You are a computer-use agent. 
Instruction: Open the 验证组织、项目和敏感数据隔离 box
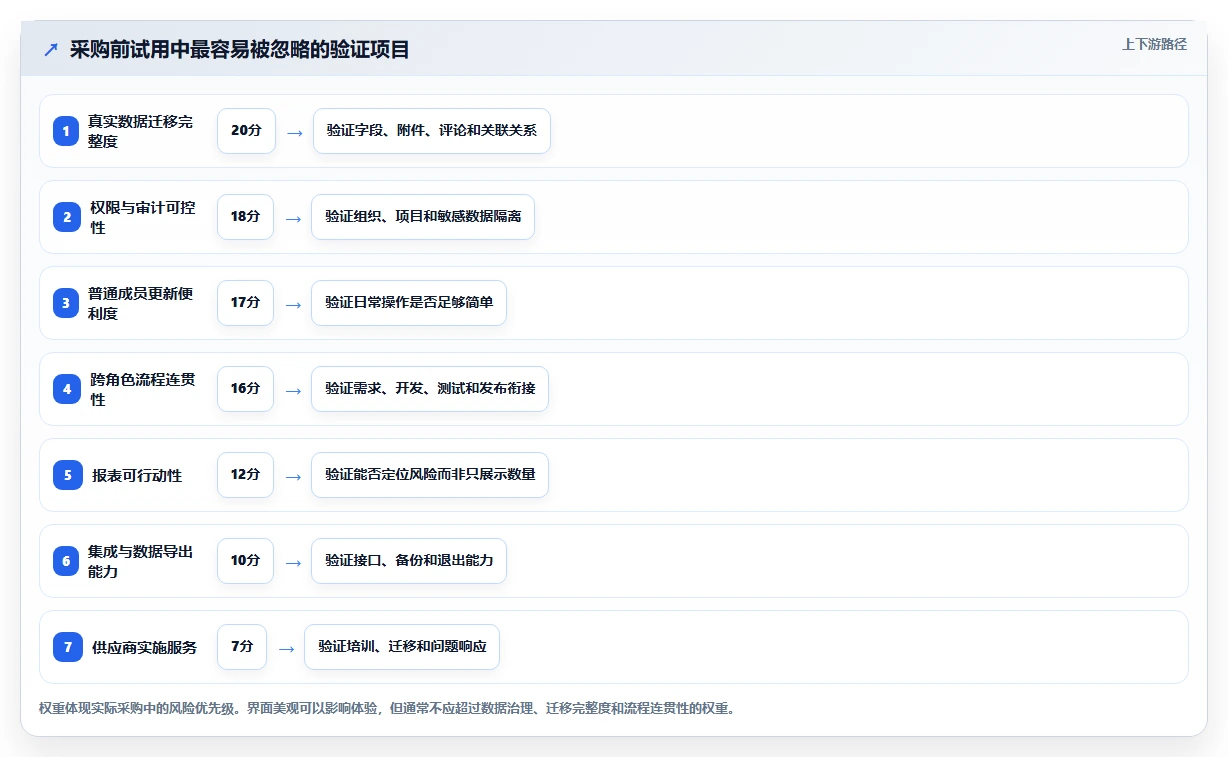click(423, 217)
